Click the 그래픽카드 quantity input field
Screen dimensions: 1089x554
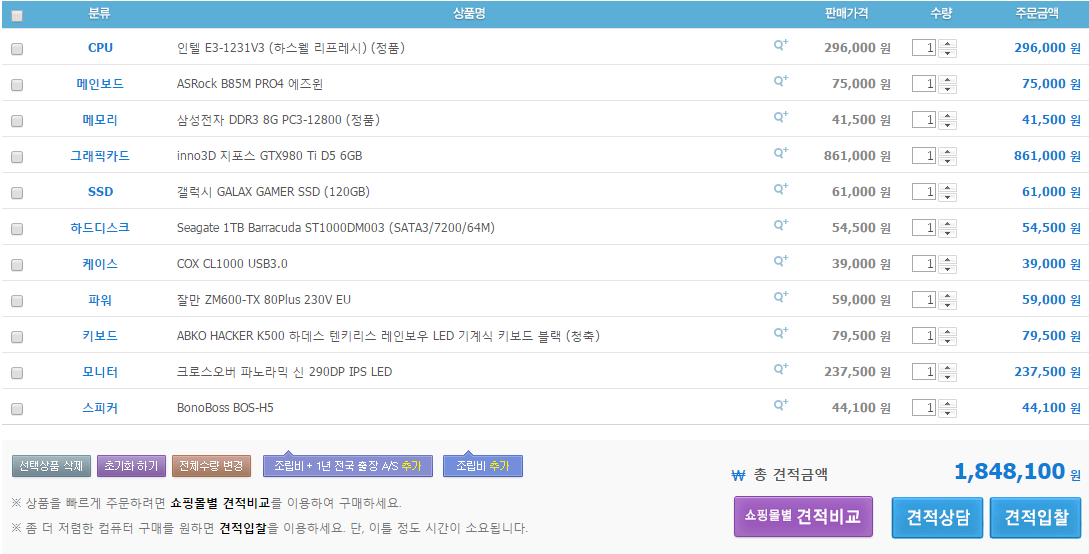[x=924, y=156]
